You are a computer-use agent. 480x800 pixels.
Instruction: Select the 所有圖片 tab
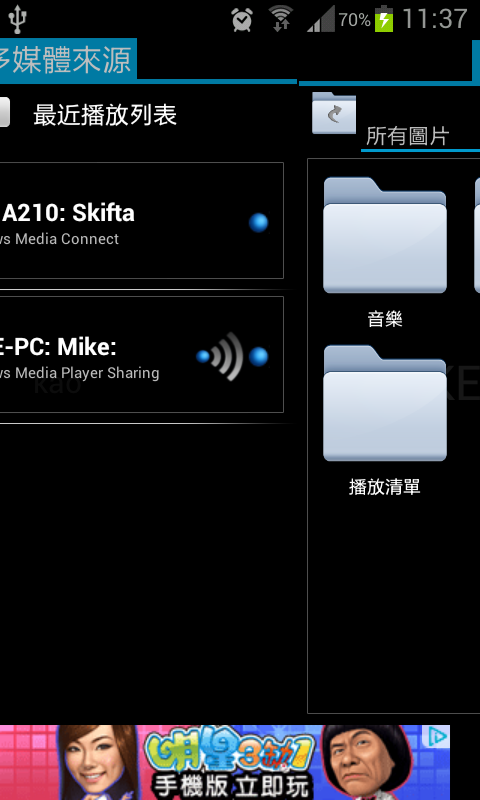tap(408, 136)
